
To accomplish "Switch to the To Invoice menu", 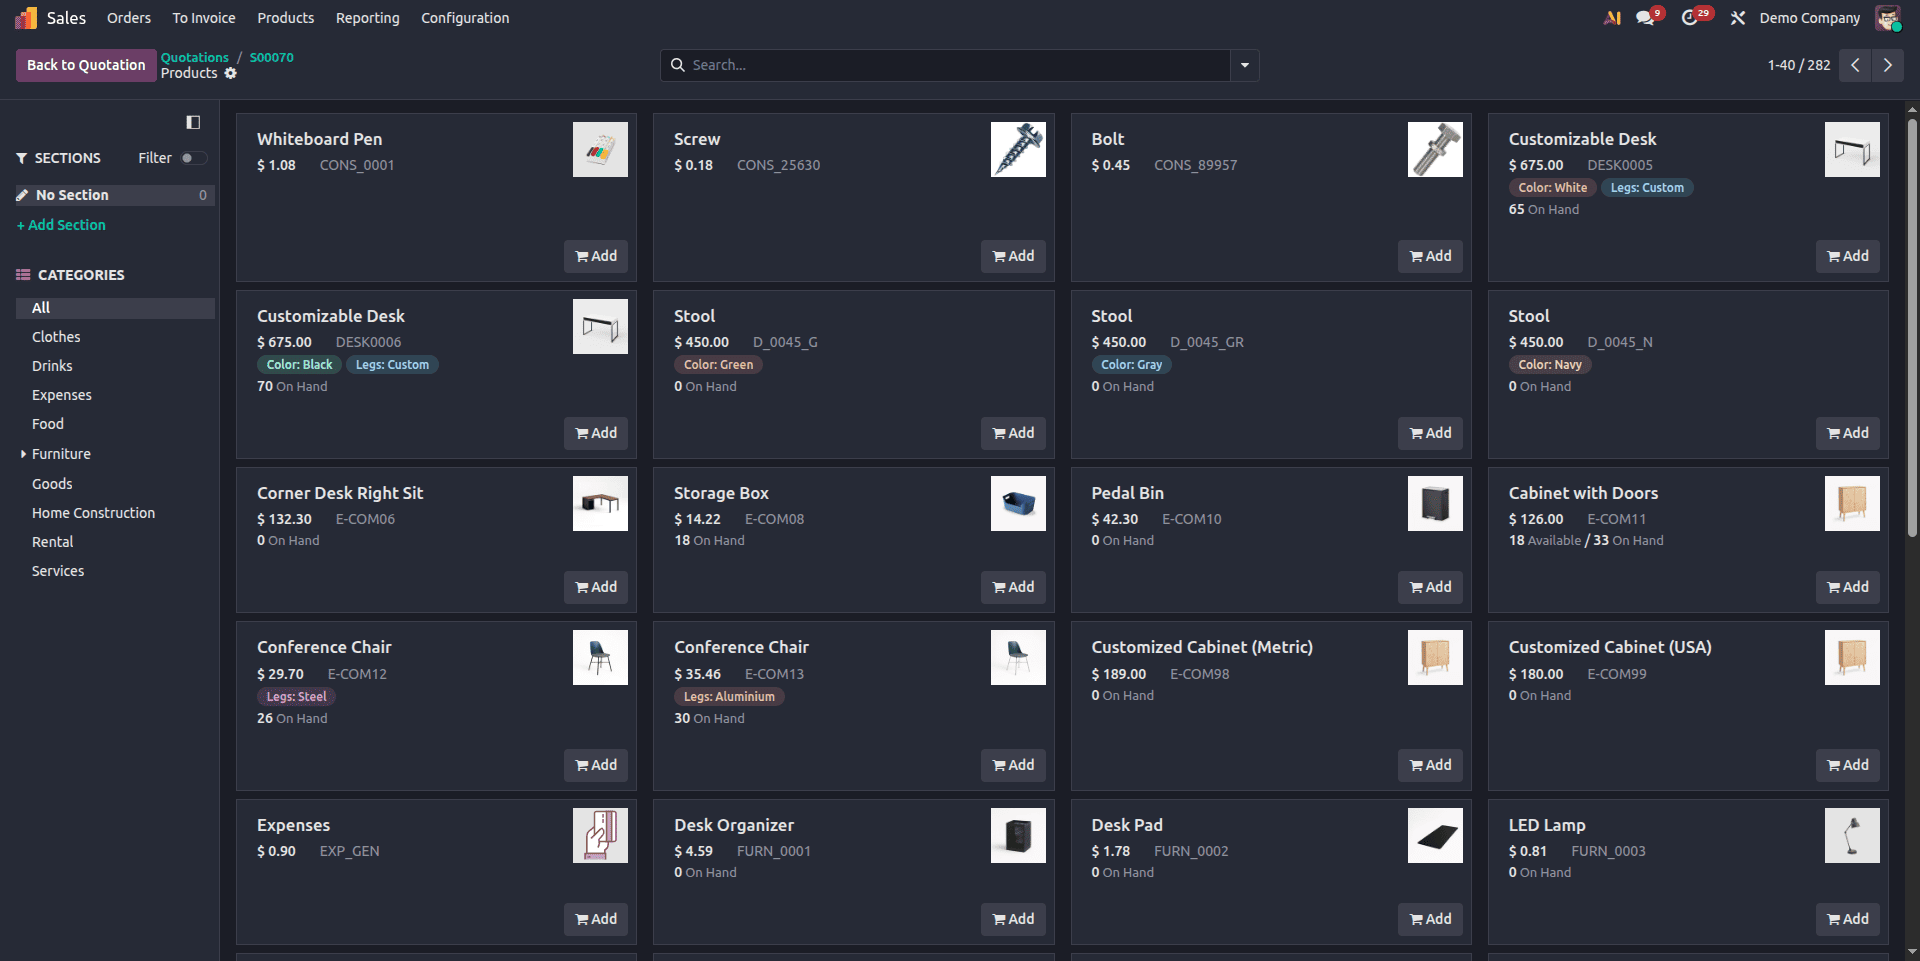I will (203, 17).
